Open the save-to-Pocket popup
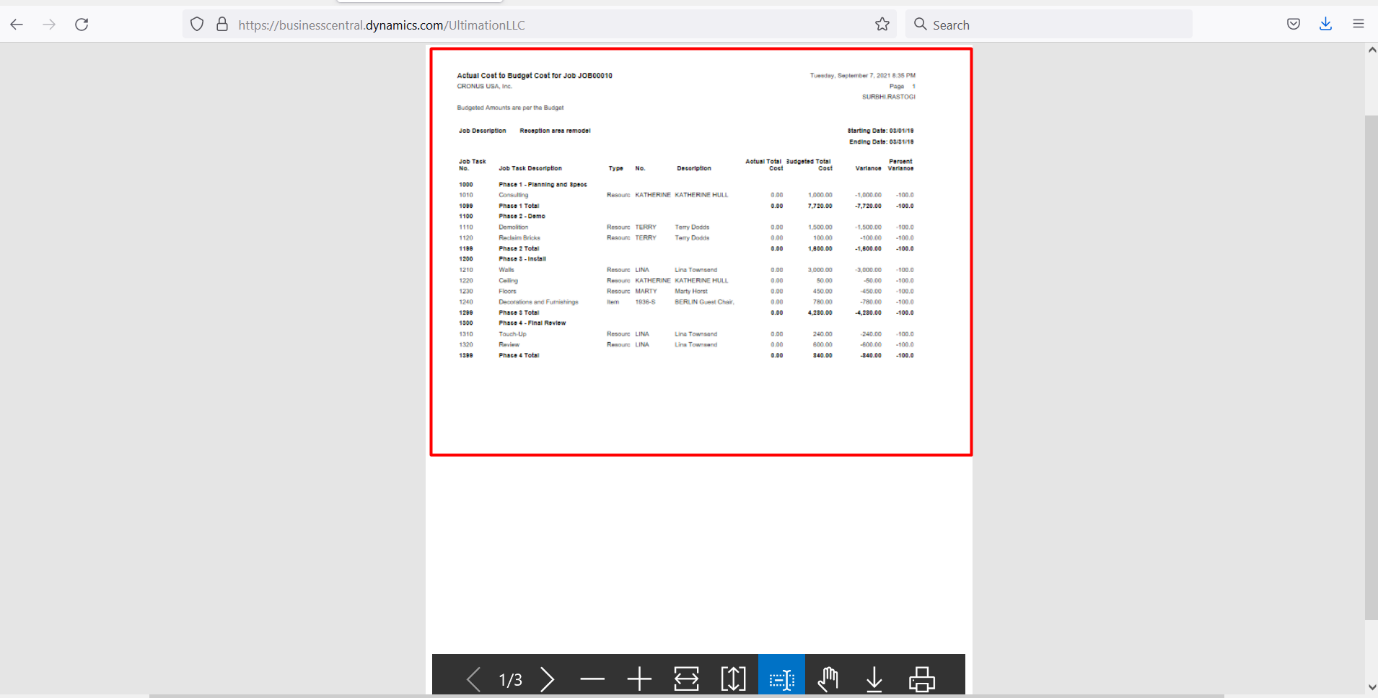Screen dimensions: 1378x698 pos(1293,23)
